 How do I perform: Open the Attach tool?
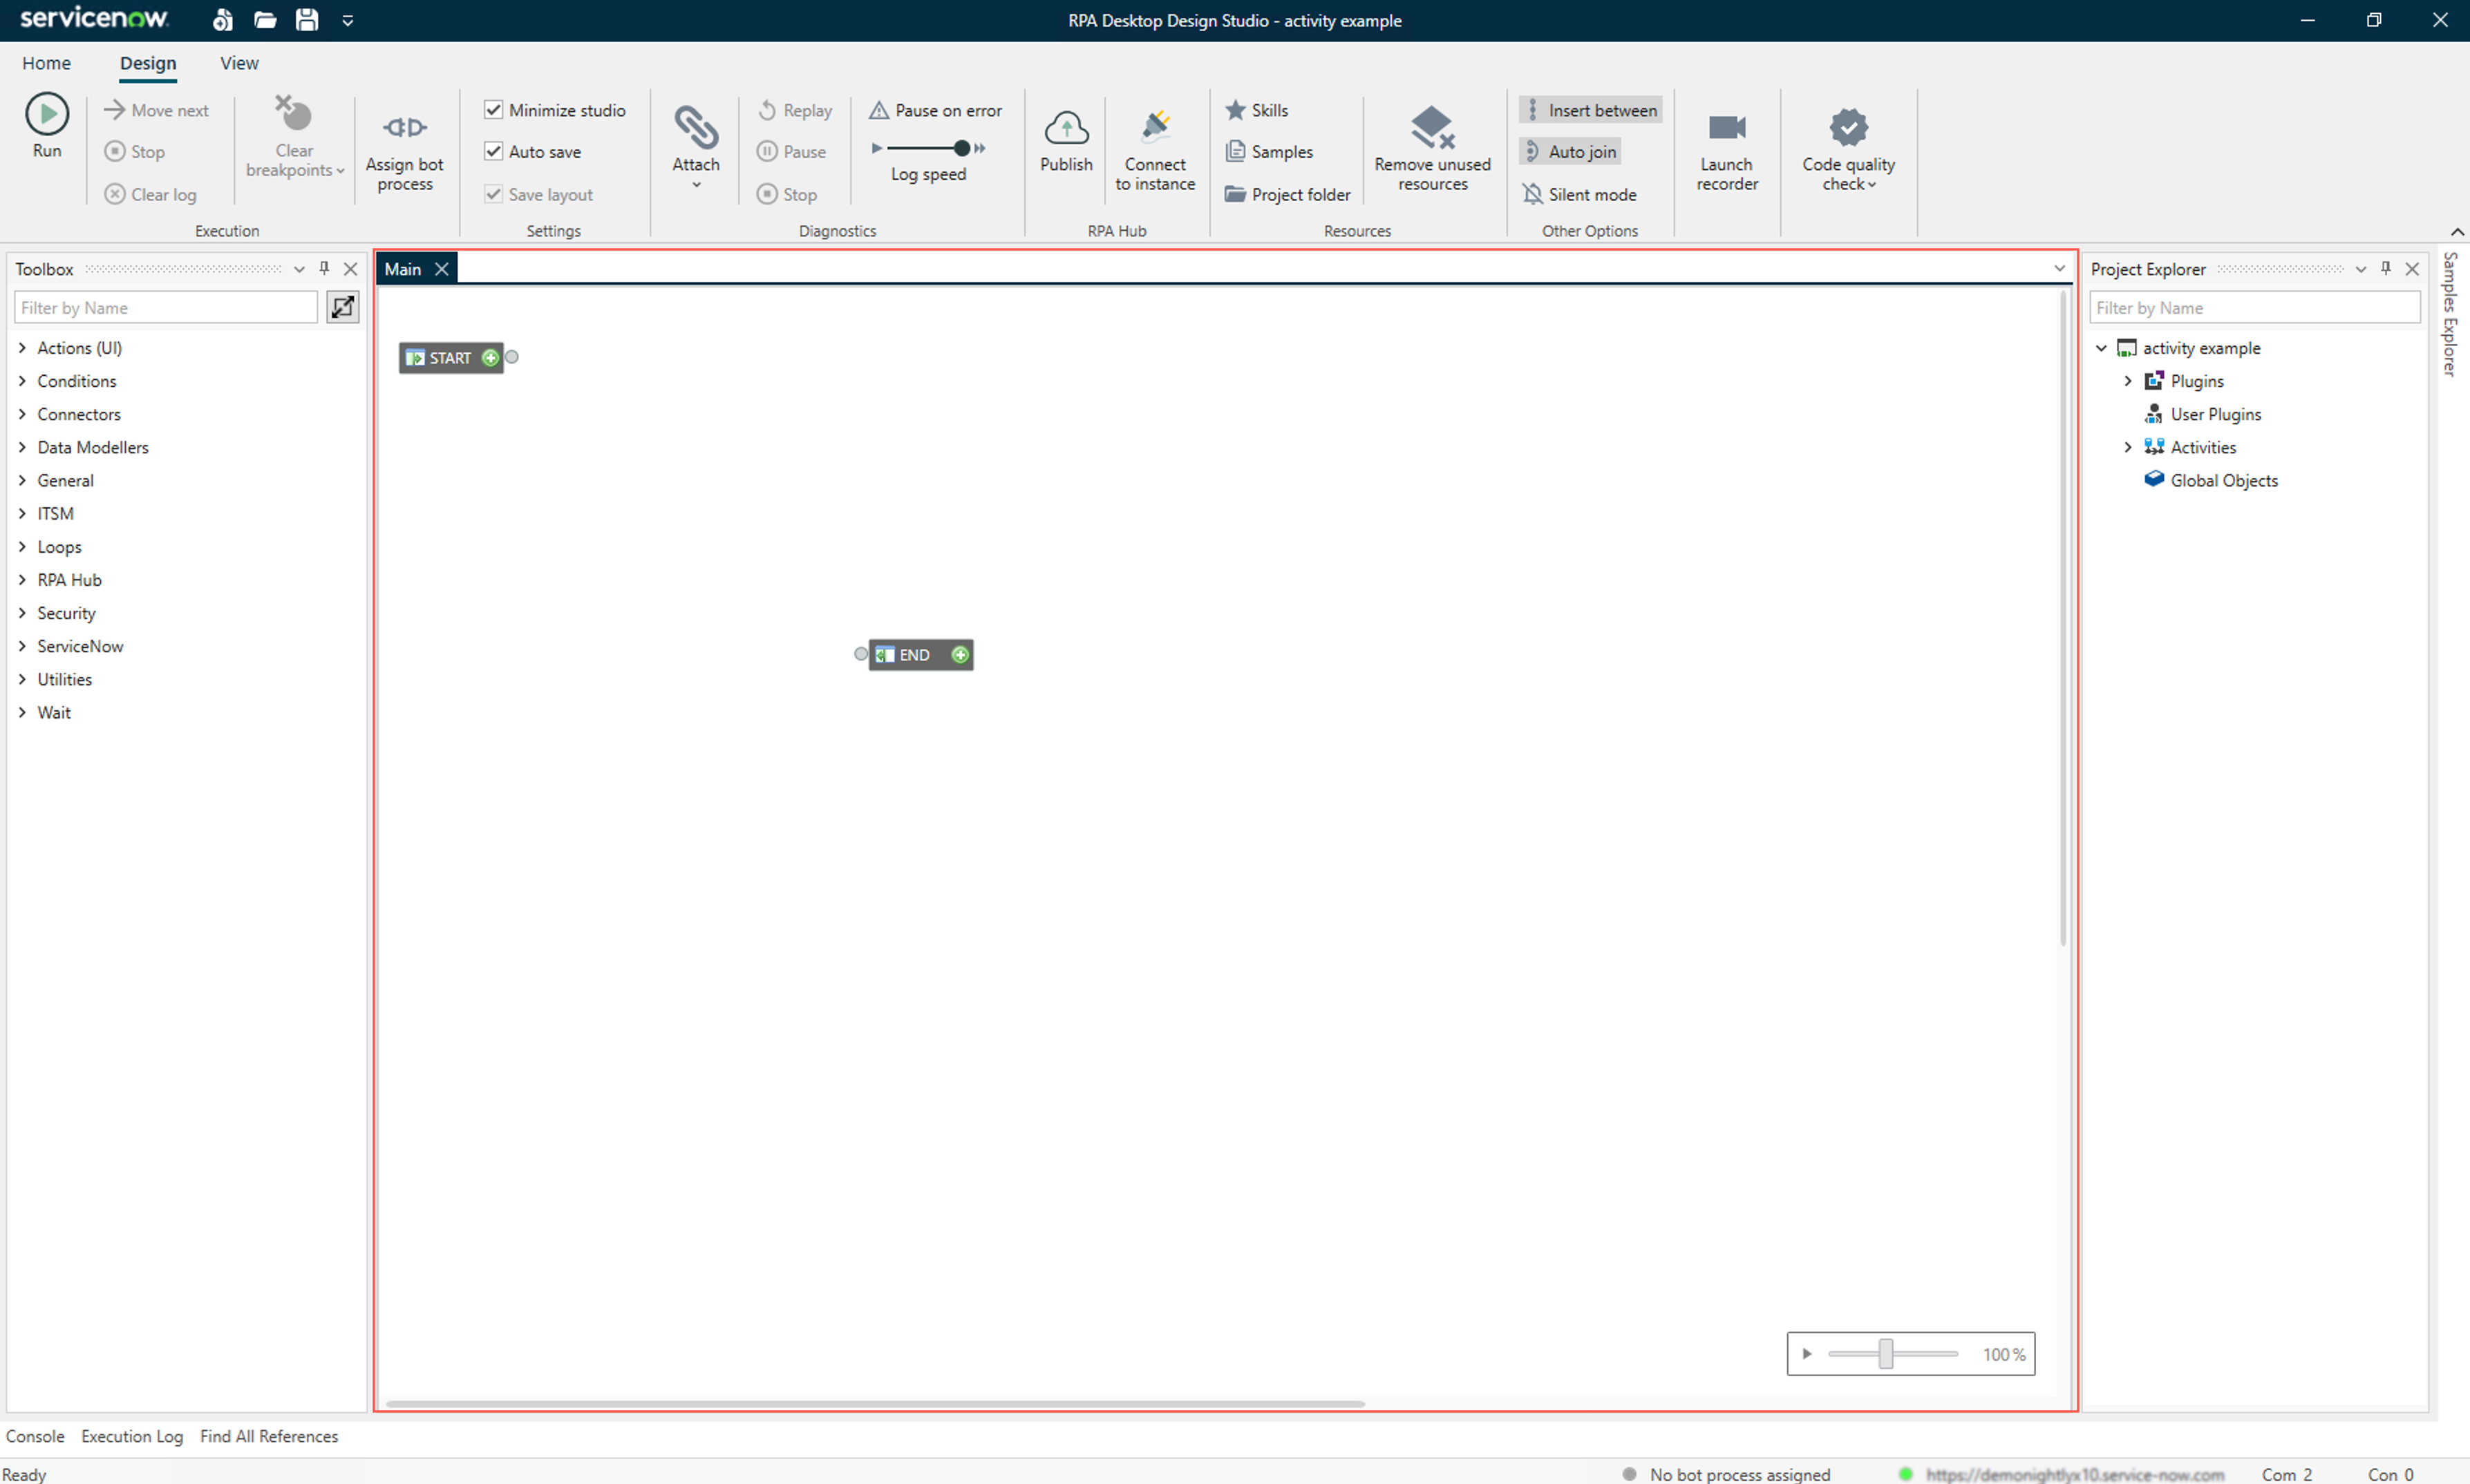(x=696, y=146)
